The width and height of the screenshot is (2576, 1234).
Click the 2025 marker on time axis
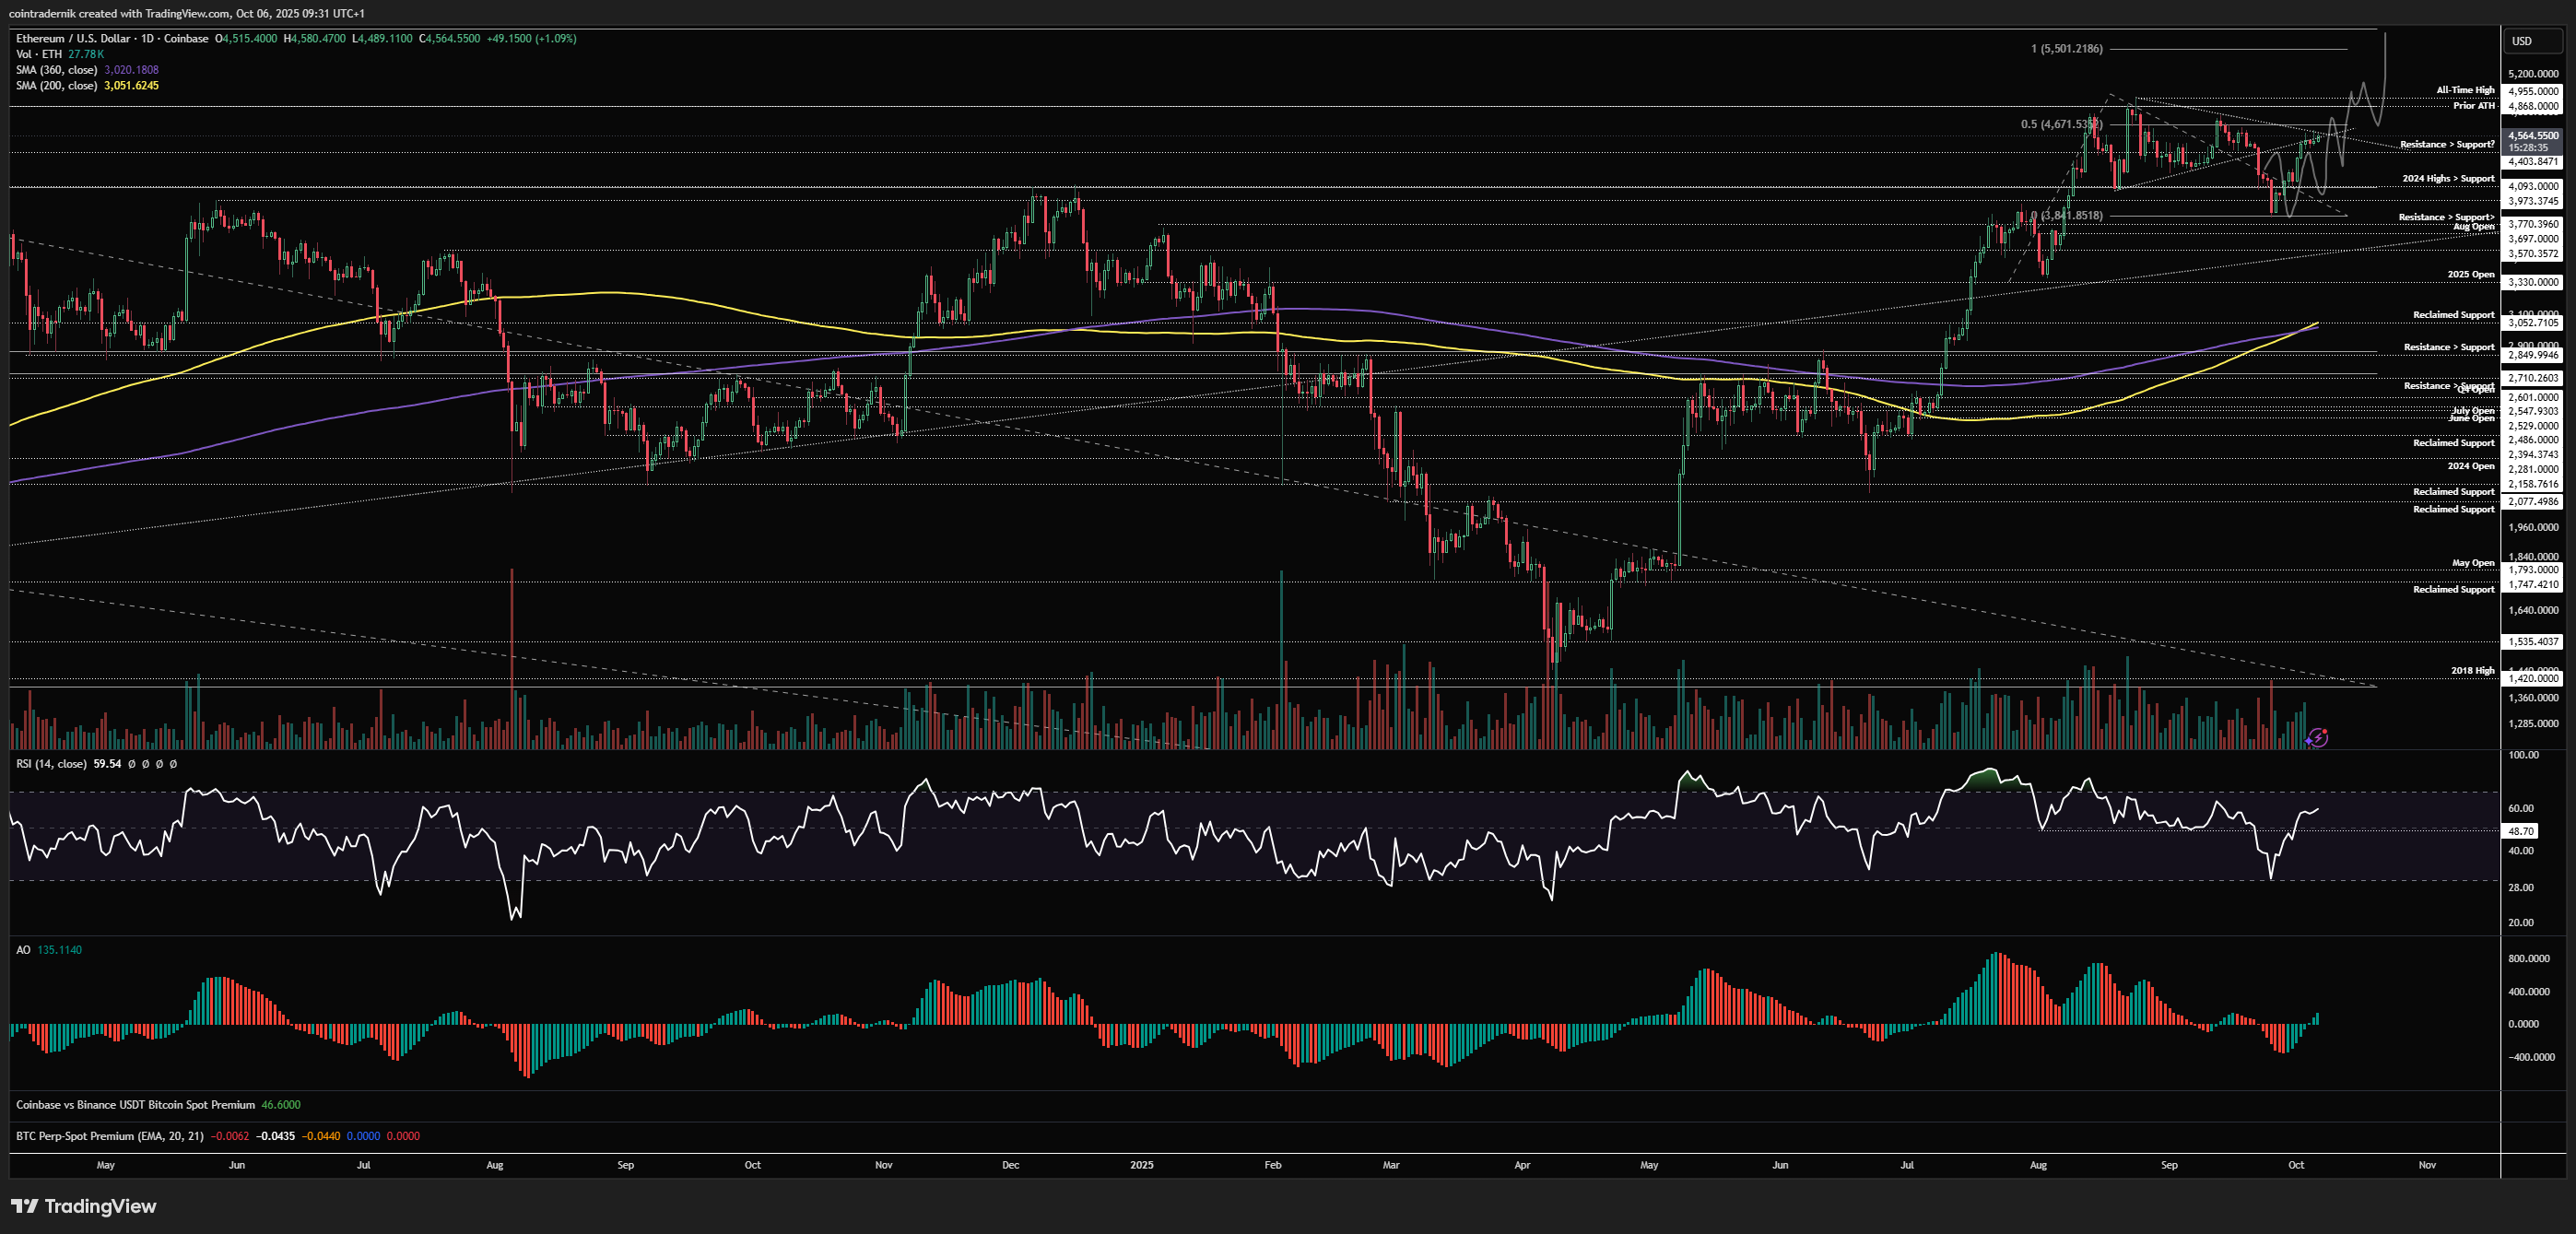coord(1141,1165)
